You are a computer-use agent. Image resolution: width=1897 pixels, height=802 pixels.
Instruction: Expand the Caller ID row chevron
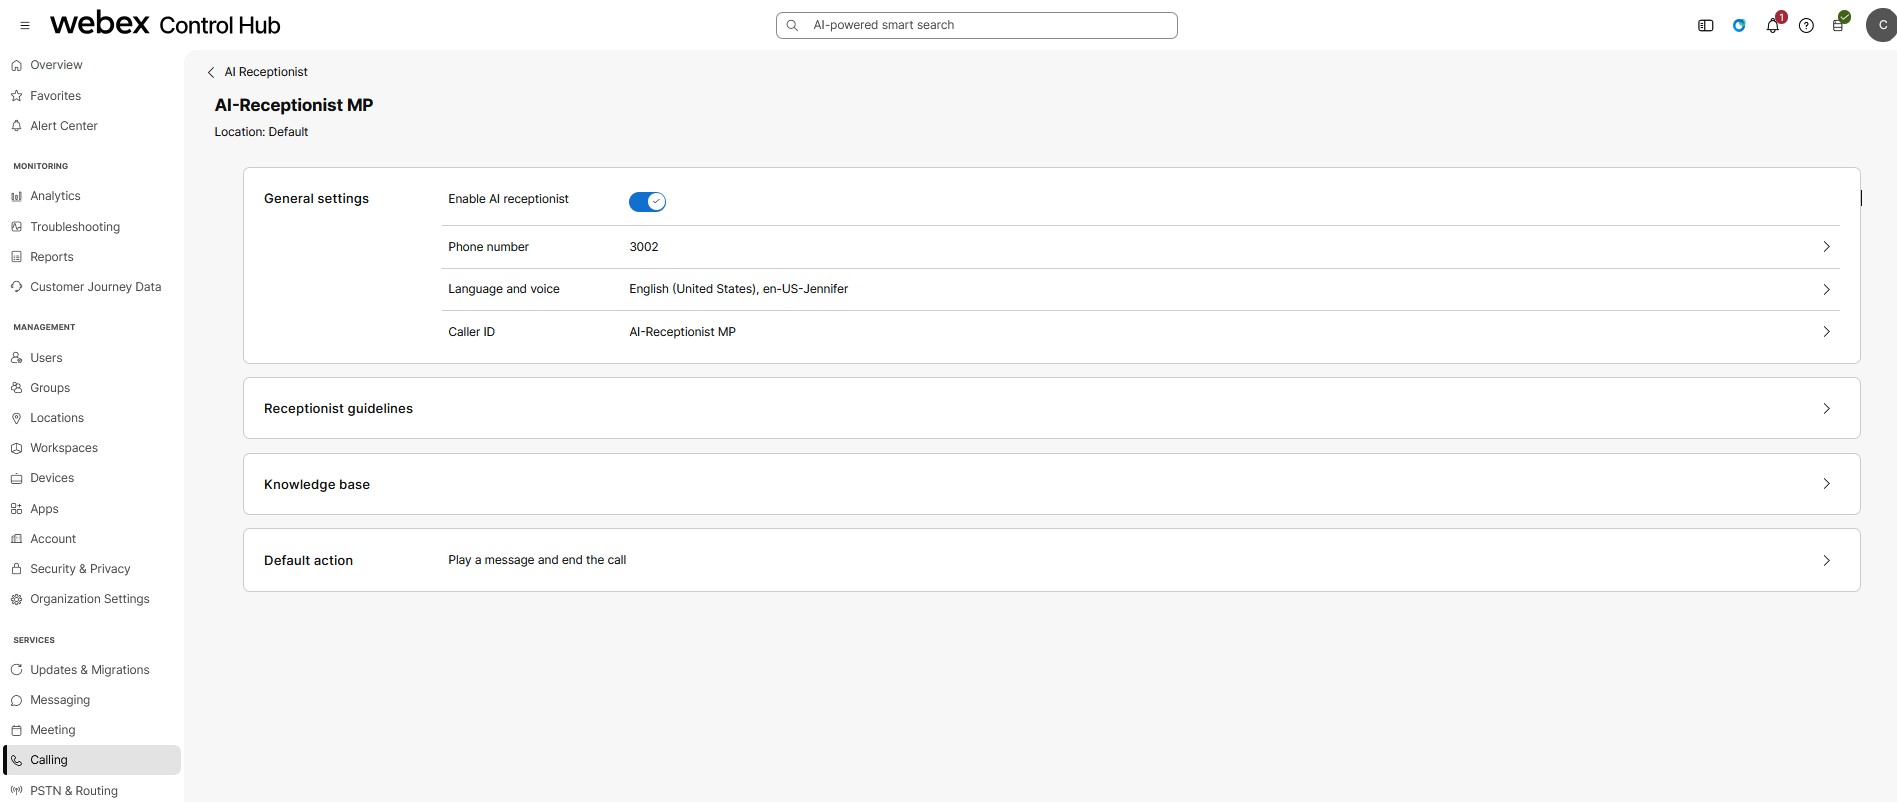pos(1826,332)
